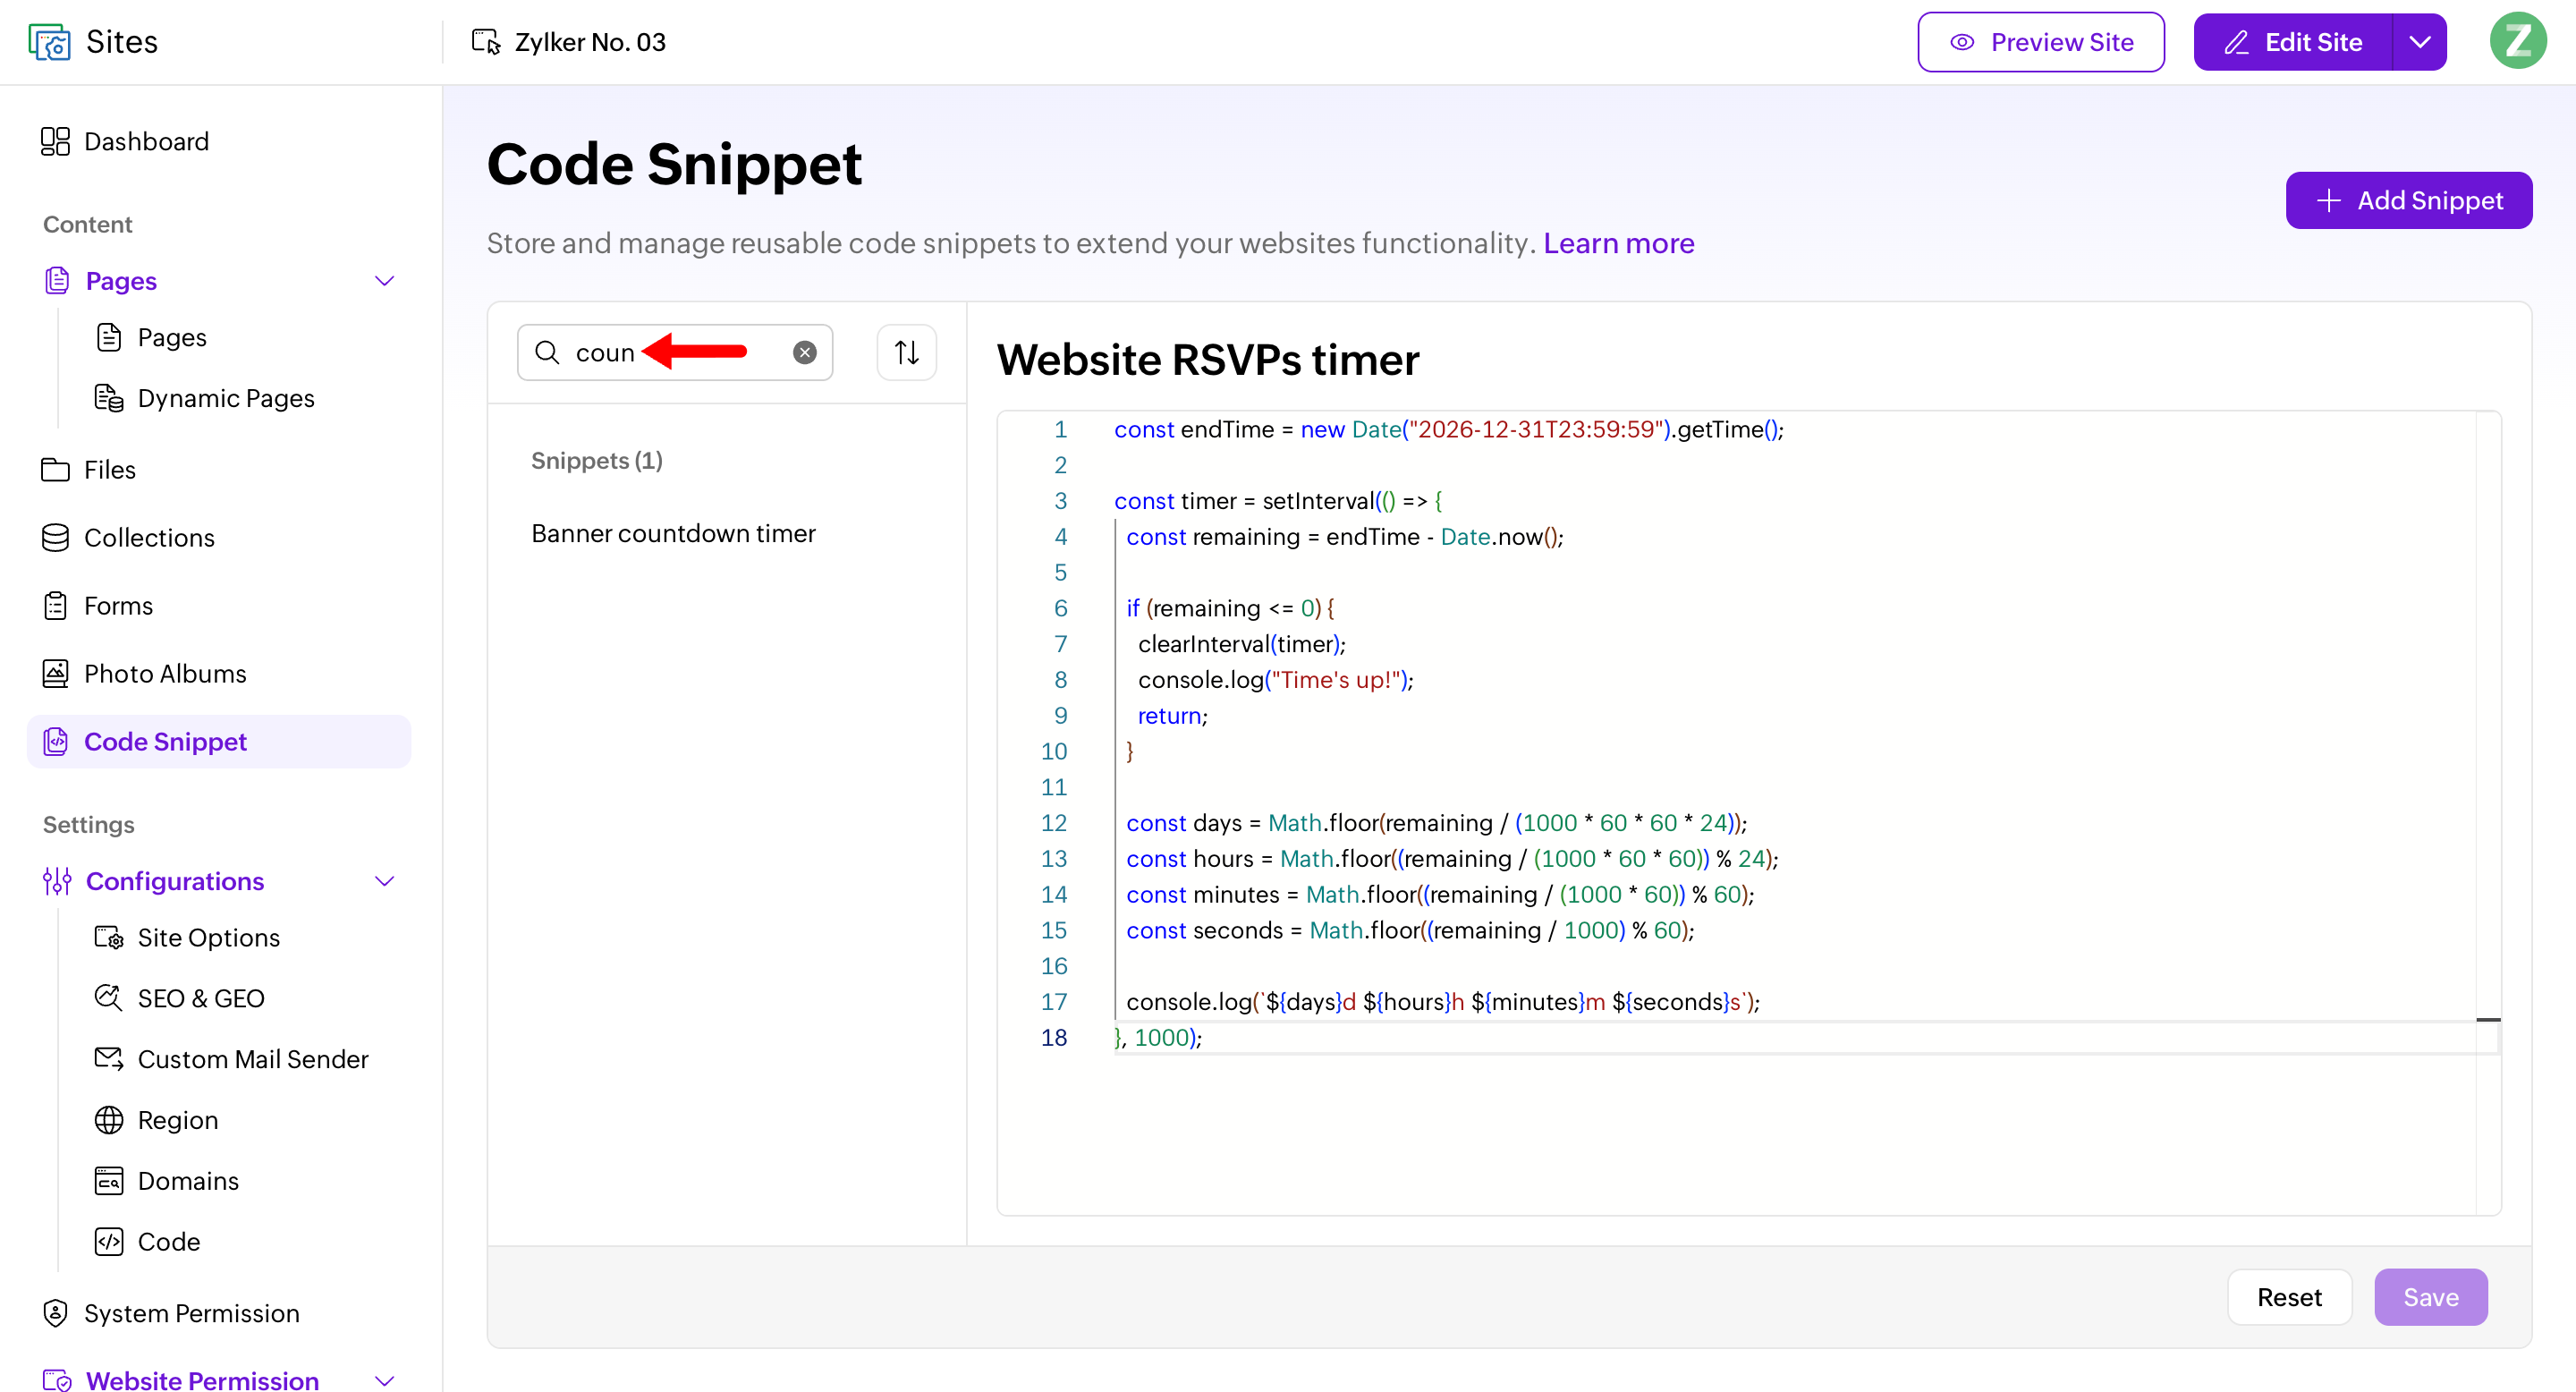This screenshot has height=1392, width=2576.
Task: Click the Custom Mail Sender icon
Action: 109,1059
